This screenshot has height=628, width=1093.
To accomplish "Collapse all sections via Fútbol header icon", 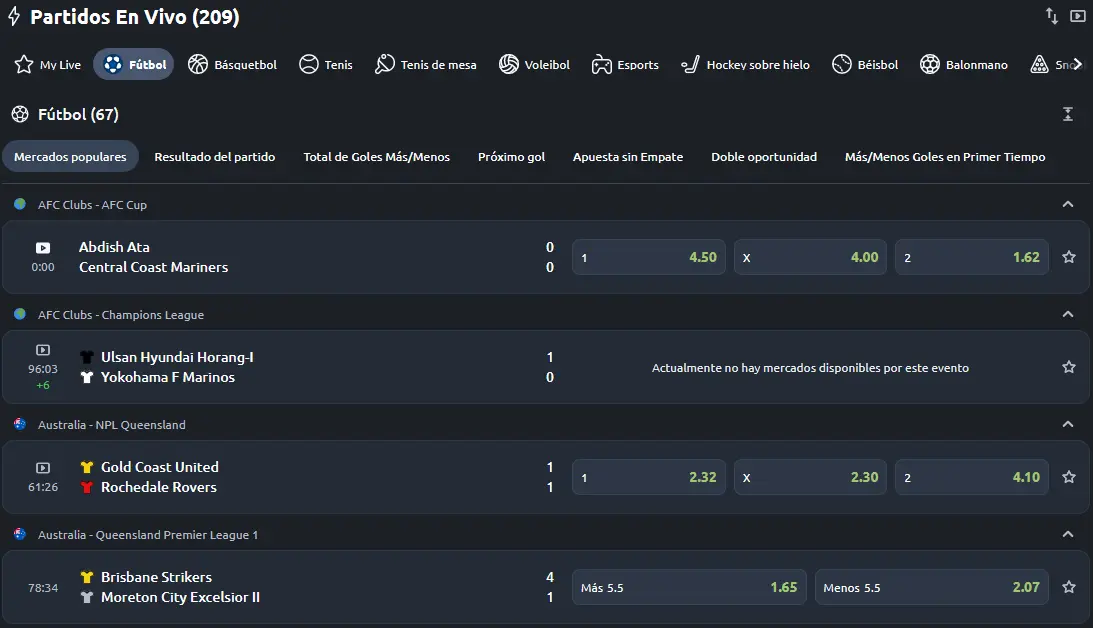I will click(x=1067, y=114).
